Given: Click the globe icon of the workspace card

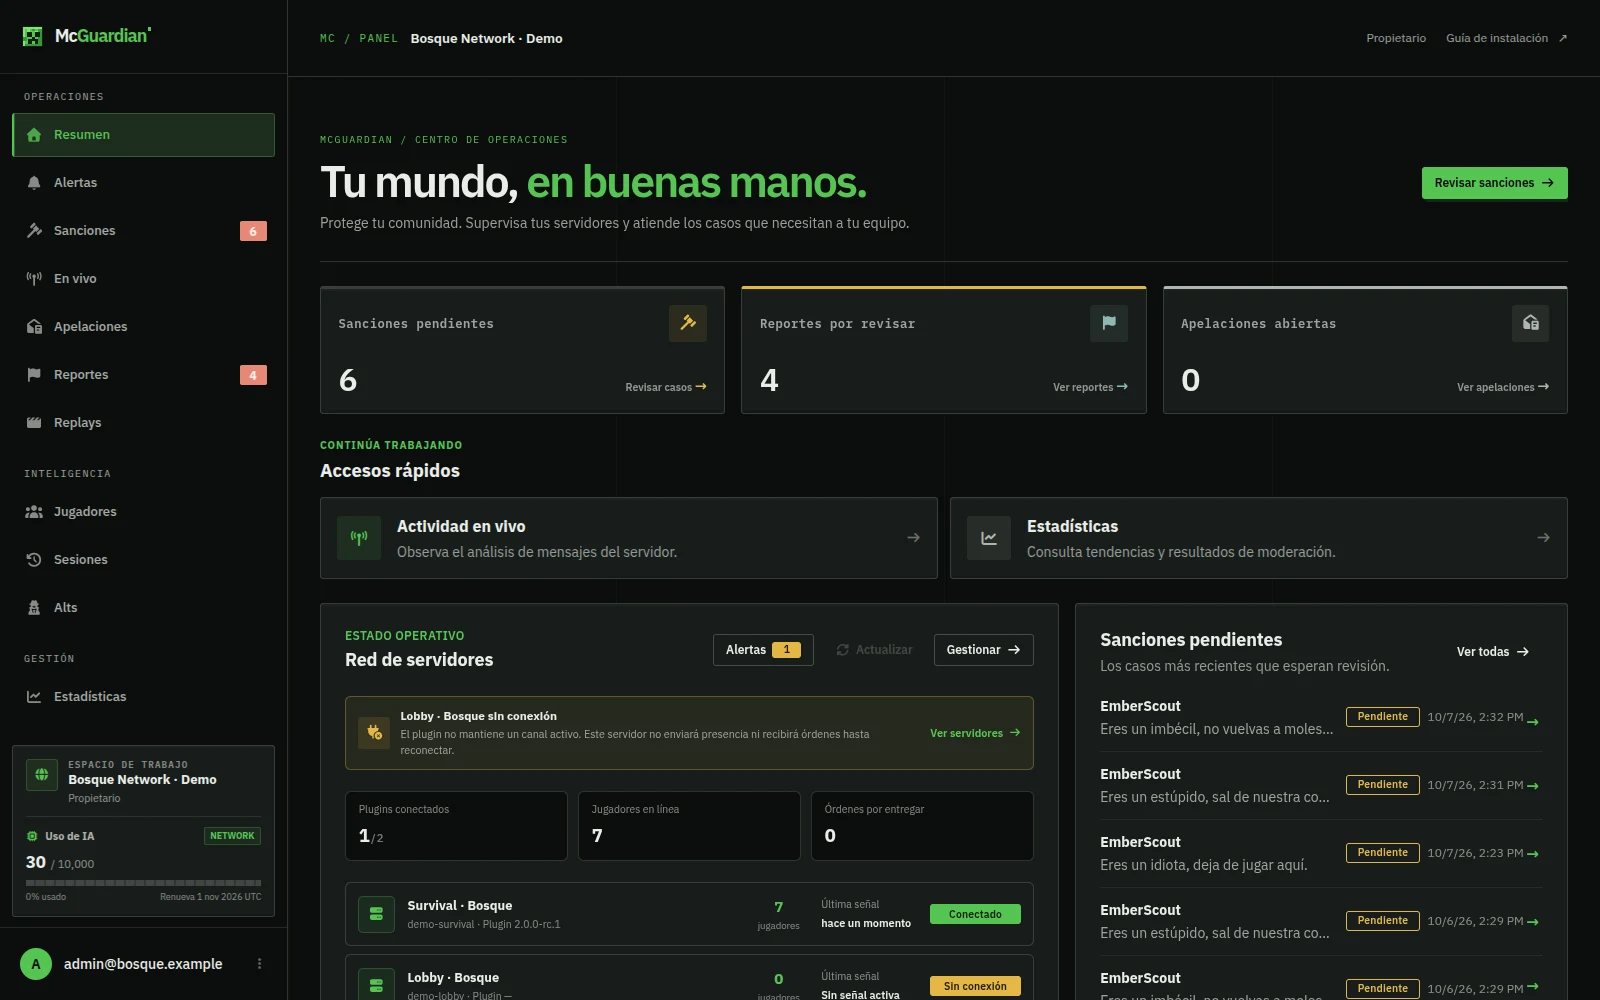Looking at the screenshot, I should (42, 774).
